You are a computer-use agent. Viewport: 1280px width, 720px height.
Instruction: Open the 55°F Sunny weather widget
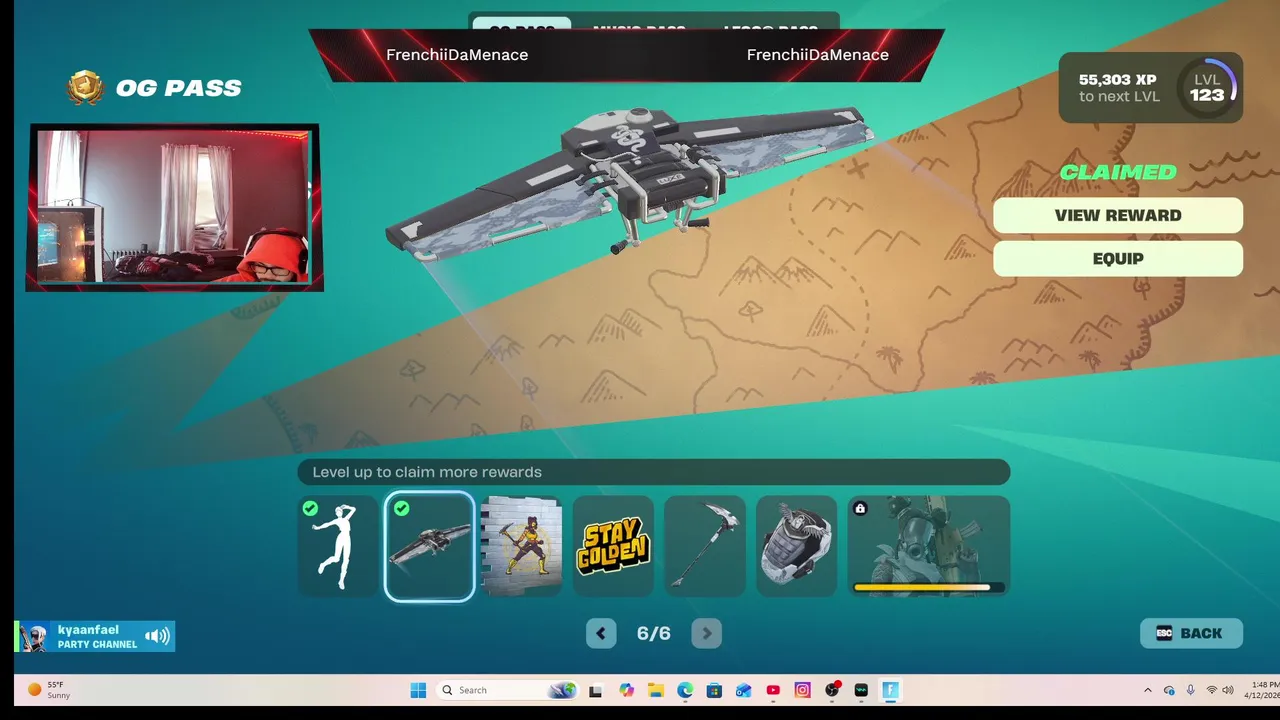49,690
